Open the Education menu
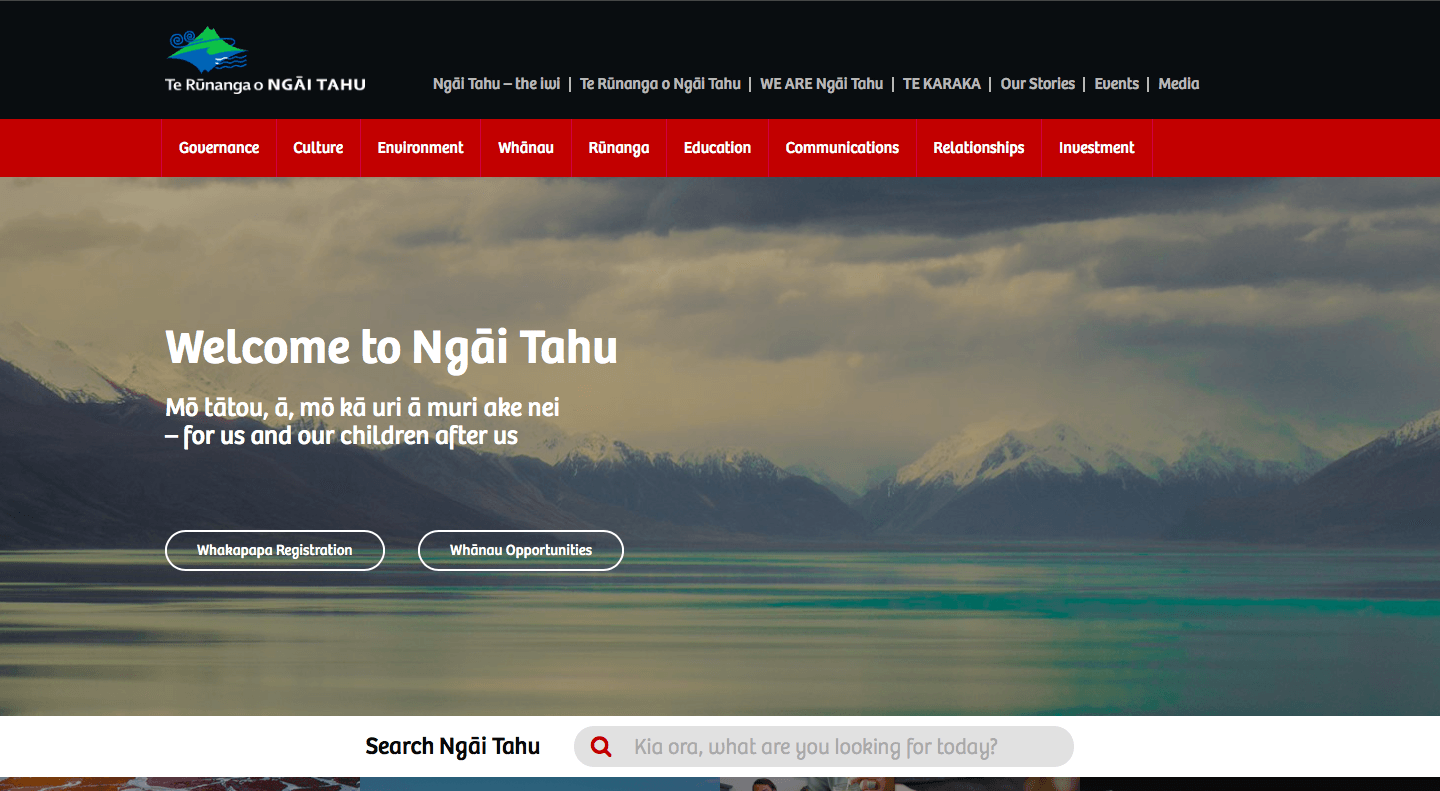Viewport: 1440px width, 791px height. pyautogui.click(x=717, y=148)
